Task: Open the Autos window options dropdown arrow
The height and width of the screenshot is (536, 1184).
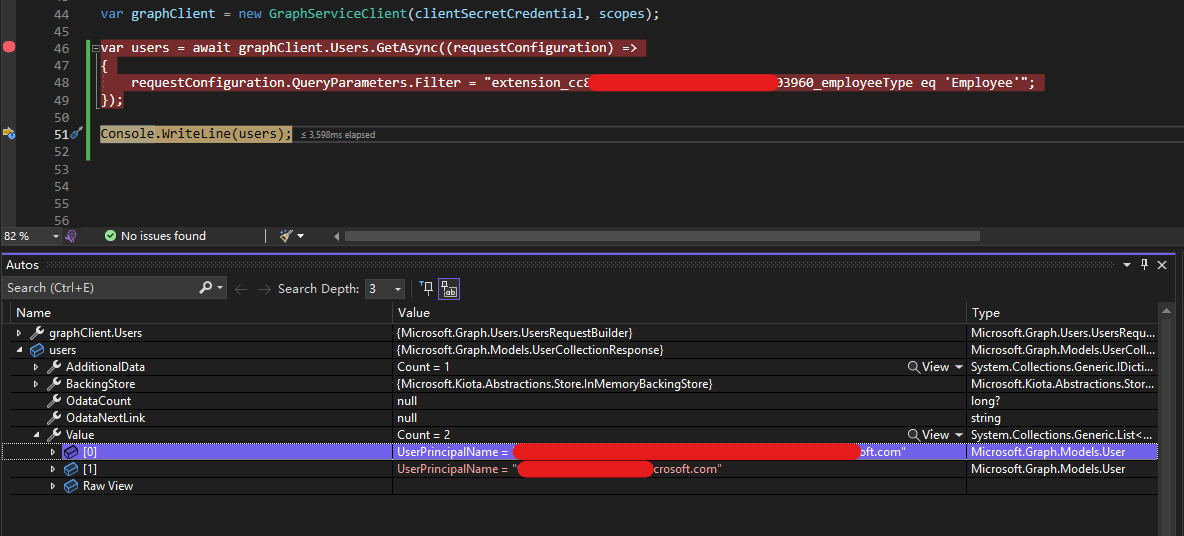Action: tap(1127, 265)
